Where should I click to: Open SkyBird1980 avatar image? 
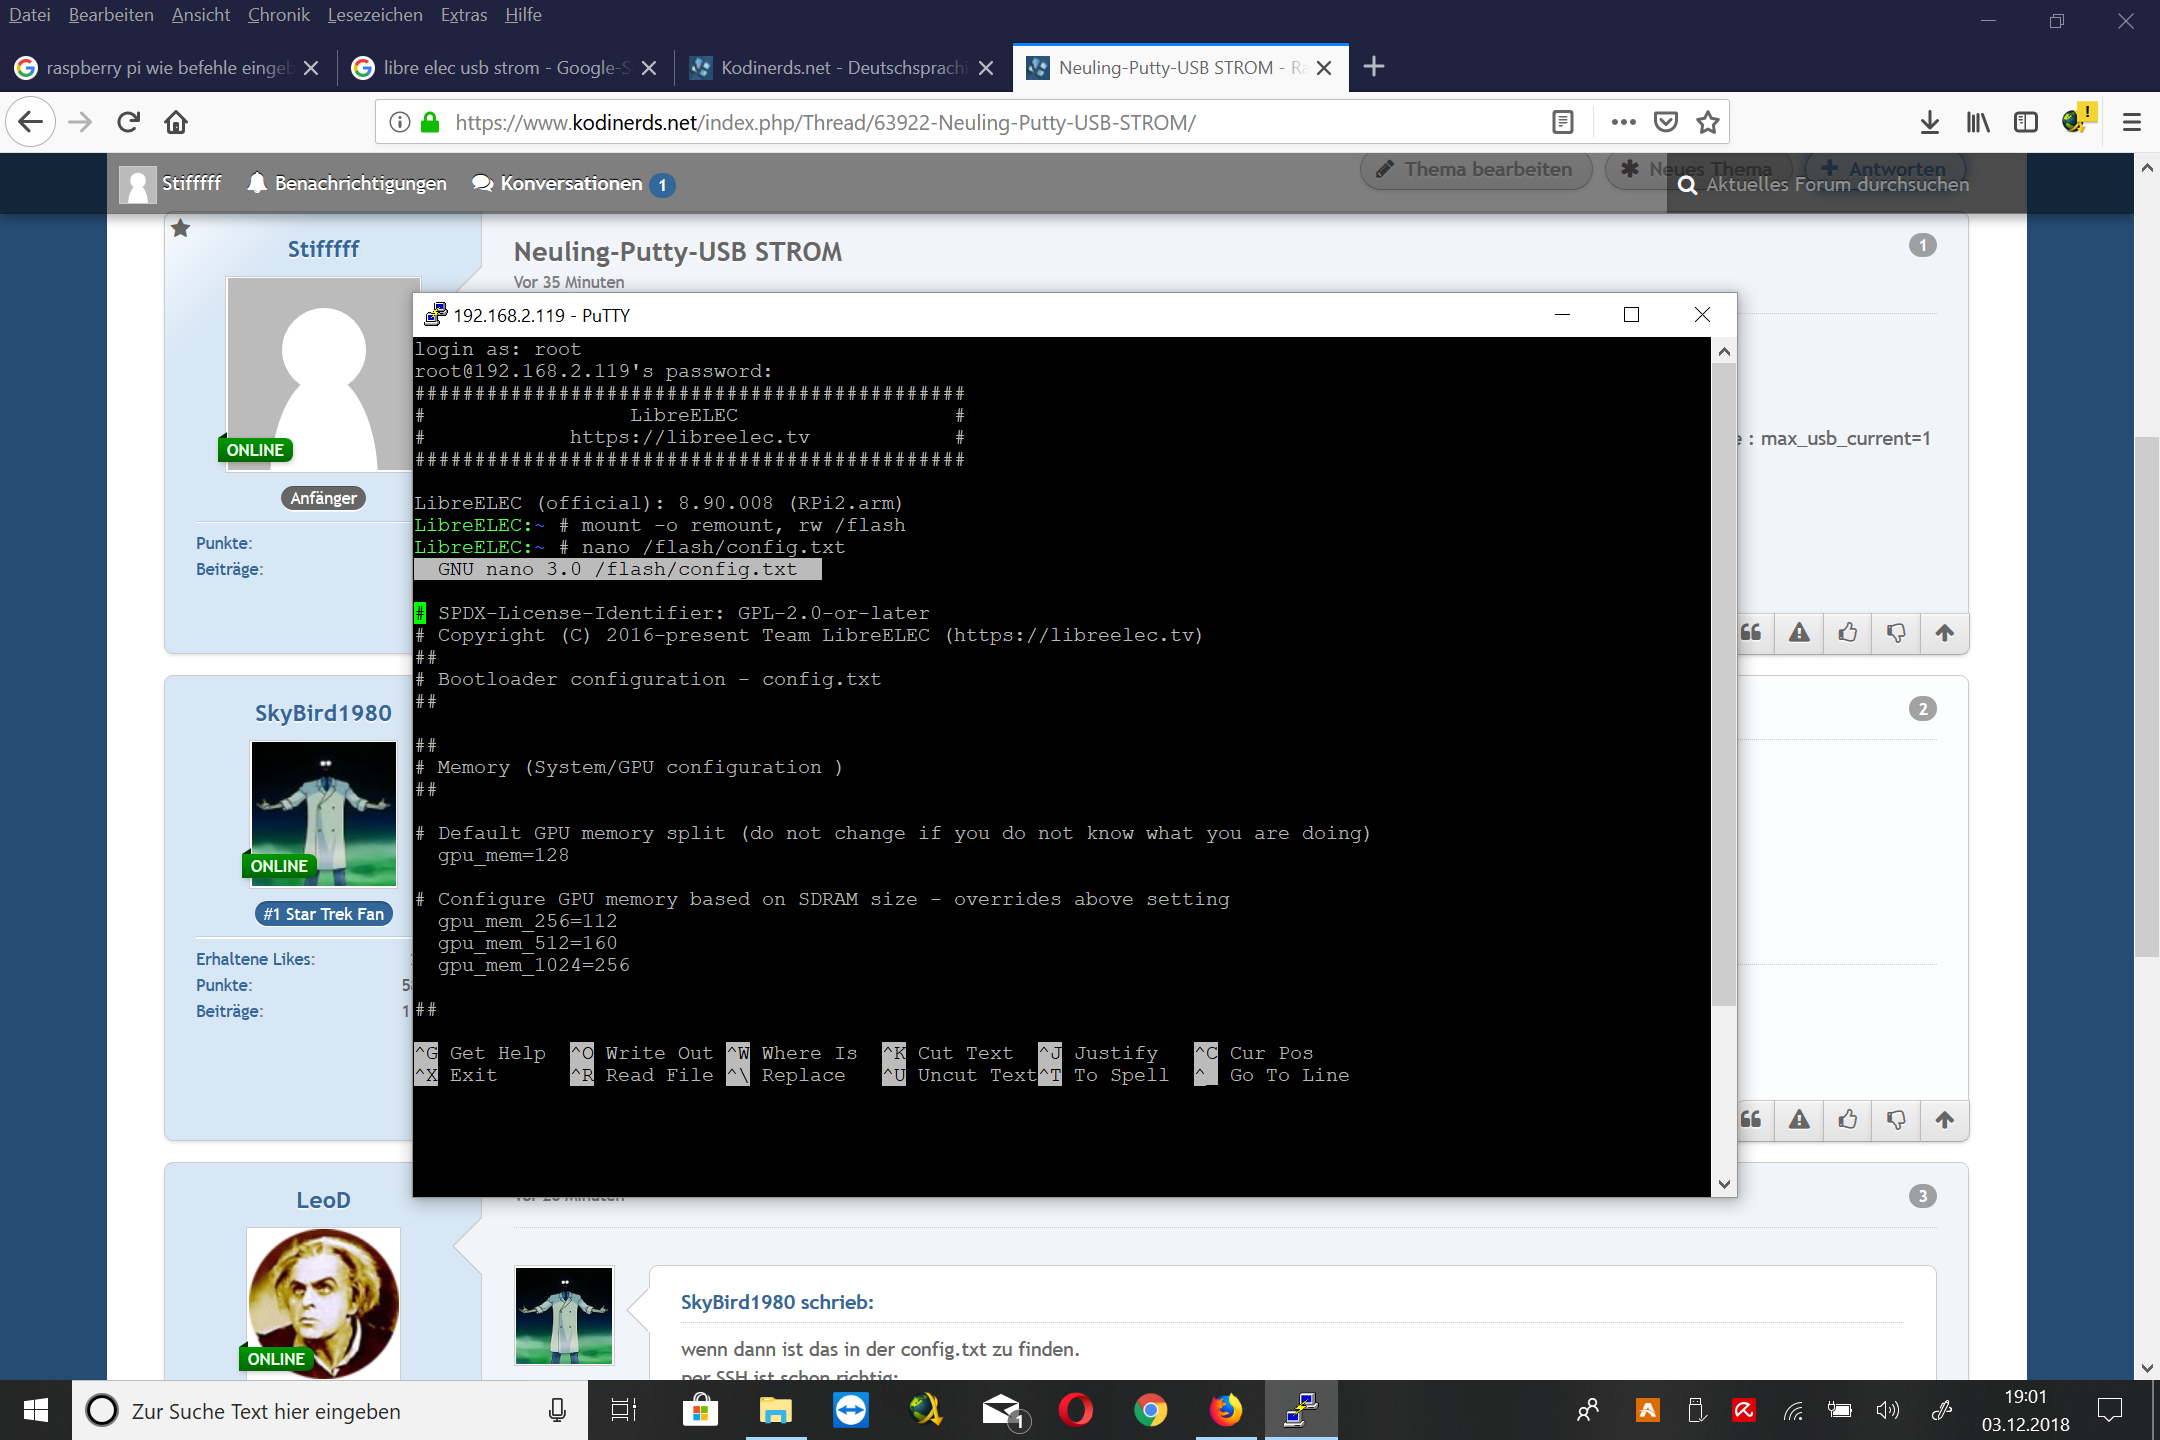pos(323,812)
